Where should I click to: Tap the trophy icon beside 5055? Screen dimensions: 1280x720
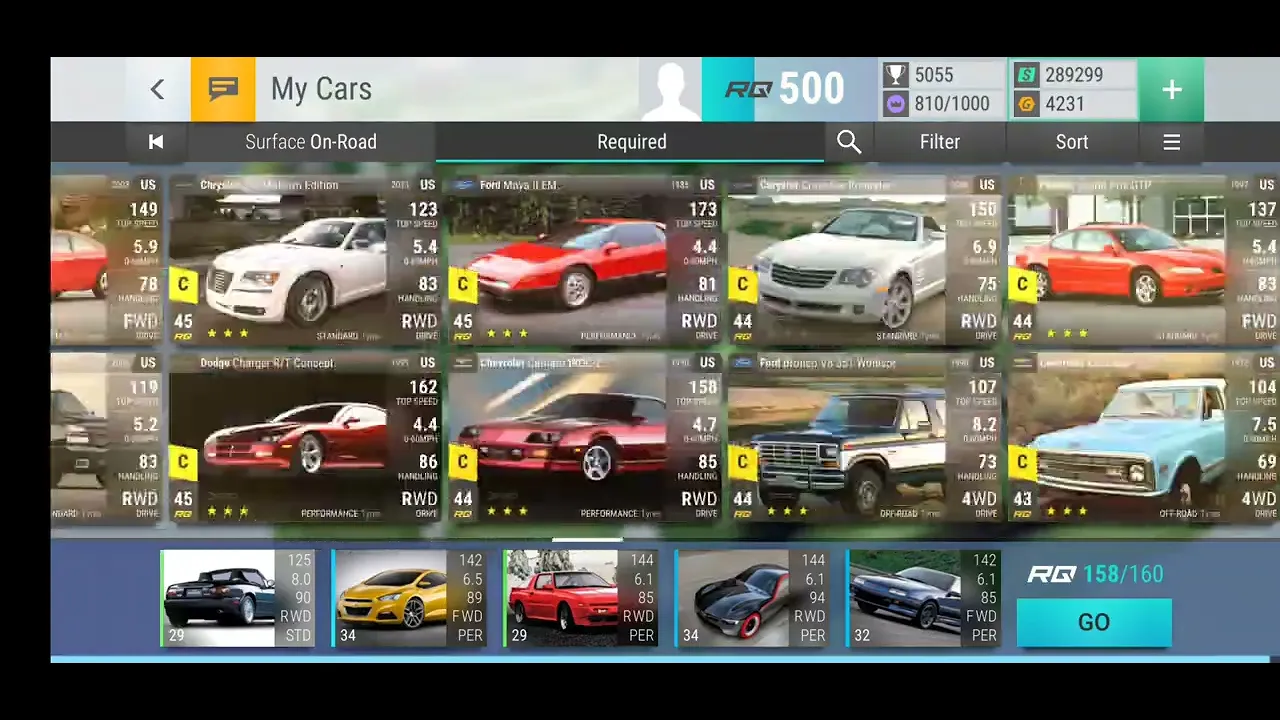click(895, 75)
